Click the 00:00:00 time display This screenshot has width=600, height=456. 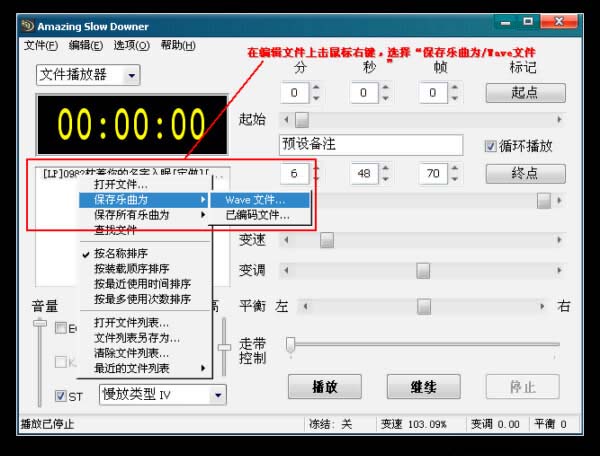[132, 124]
